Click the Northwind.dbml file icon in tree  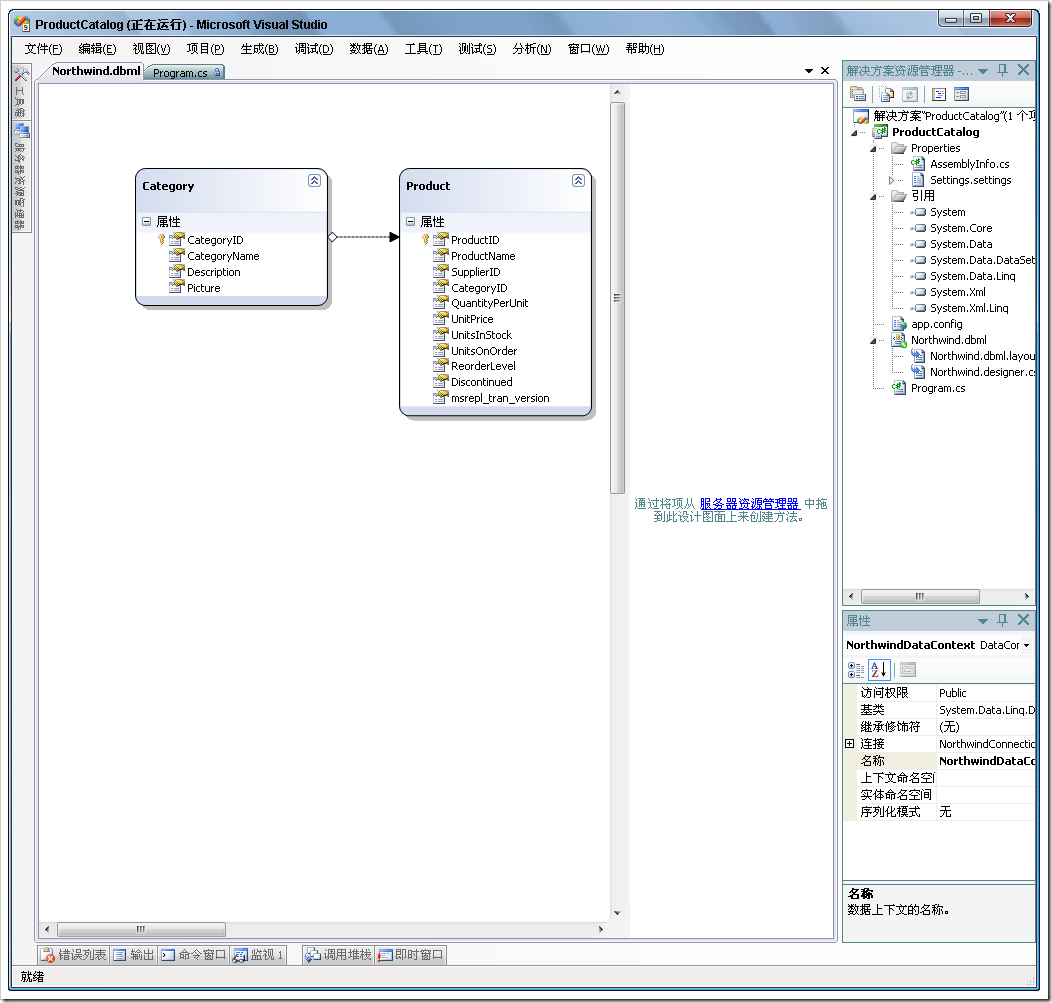(899, 340)
